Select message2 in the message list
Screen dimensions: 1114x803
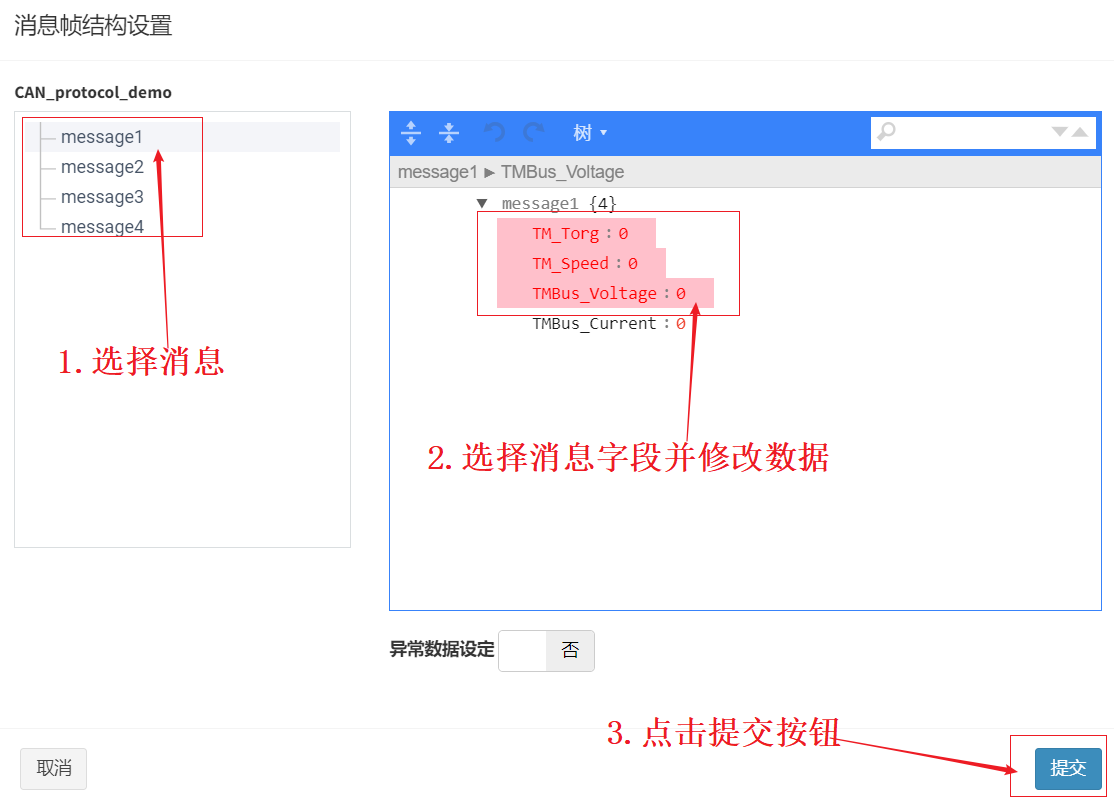[102, 167]
